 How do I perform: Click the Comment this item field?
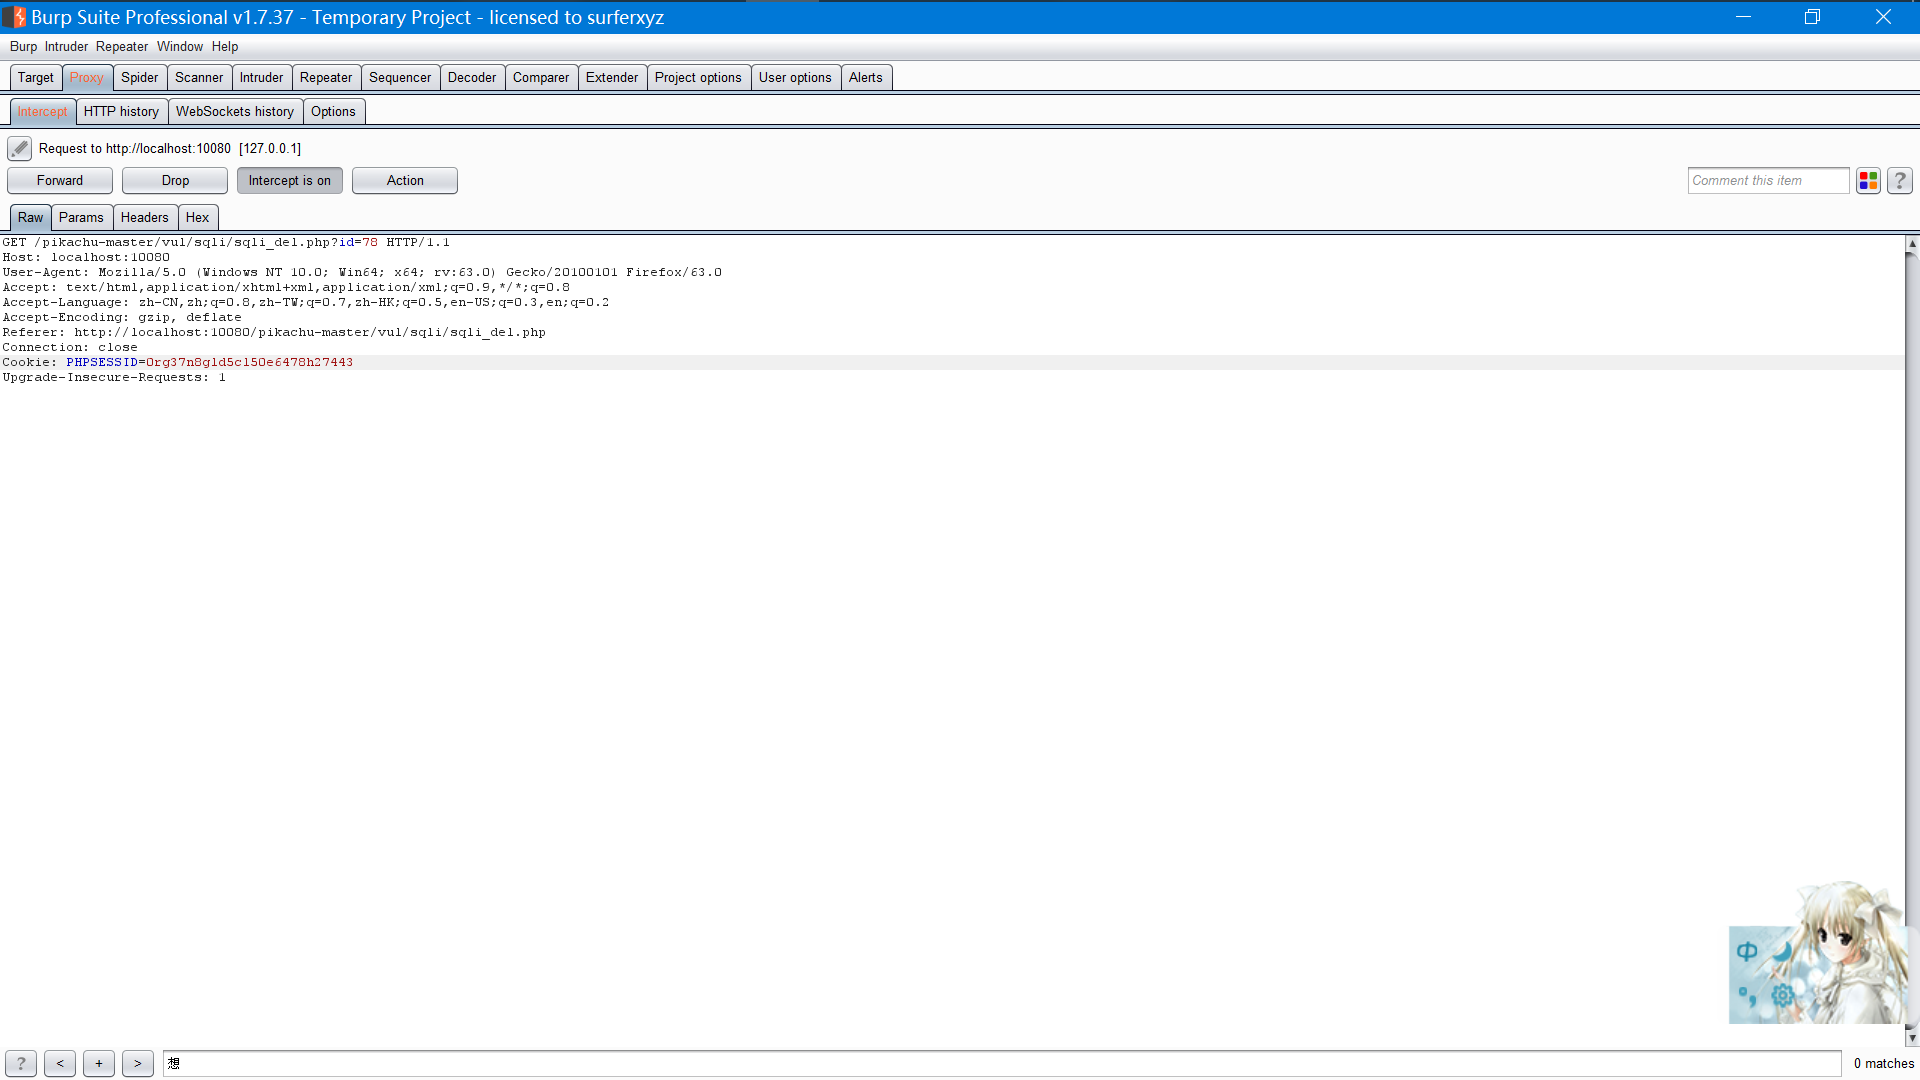tap(1767, 181)
